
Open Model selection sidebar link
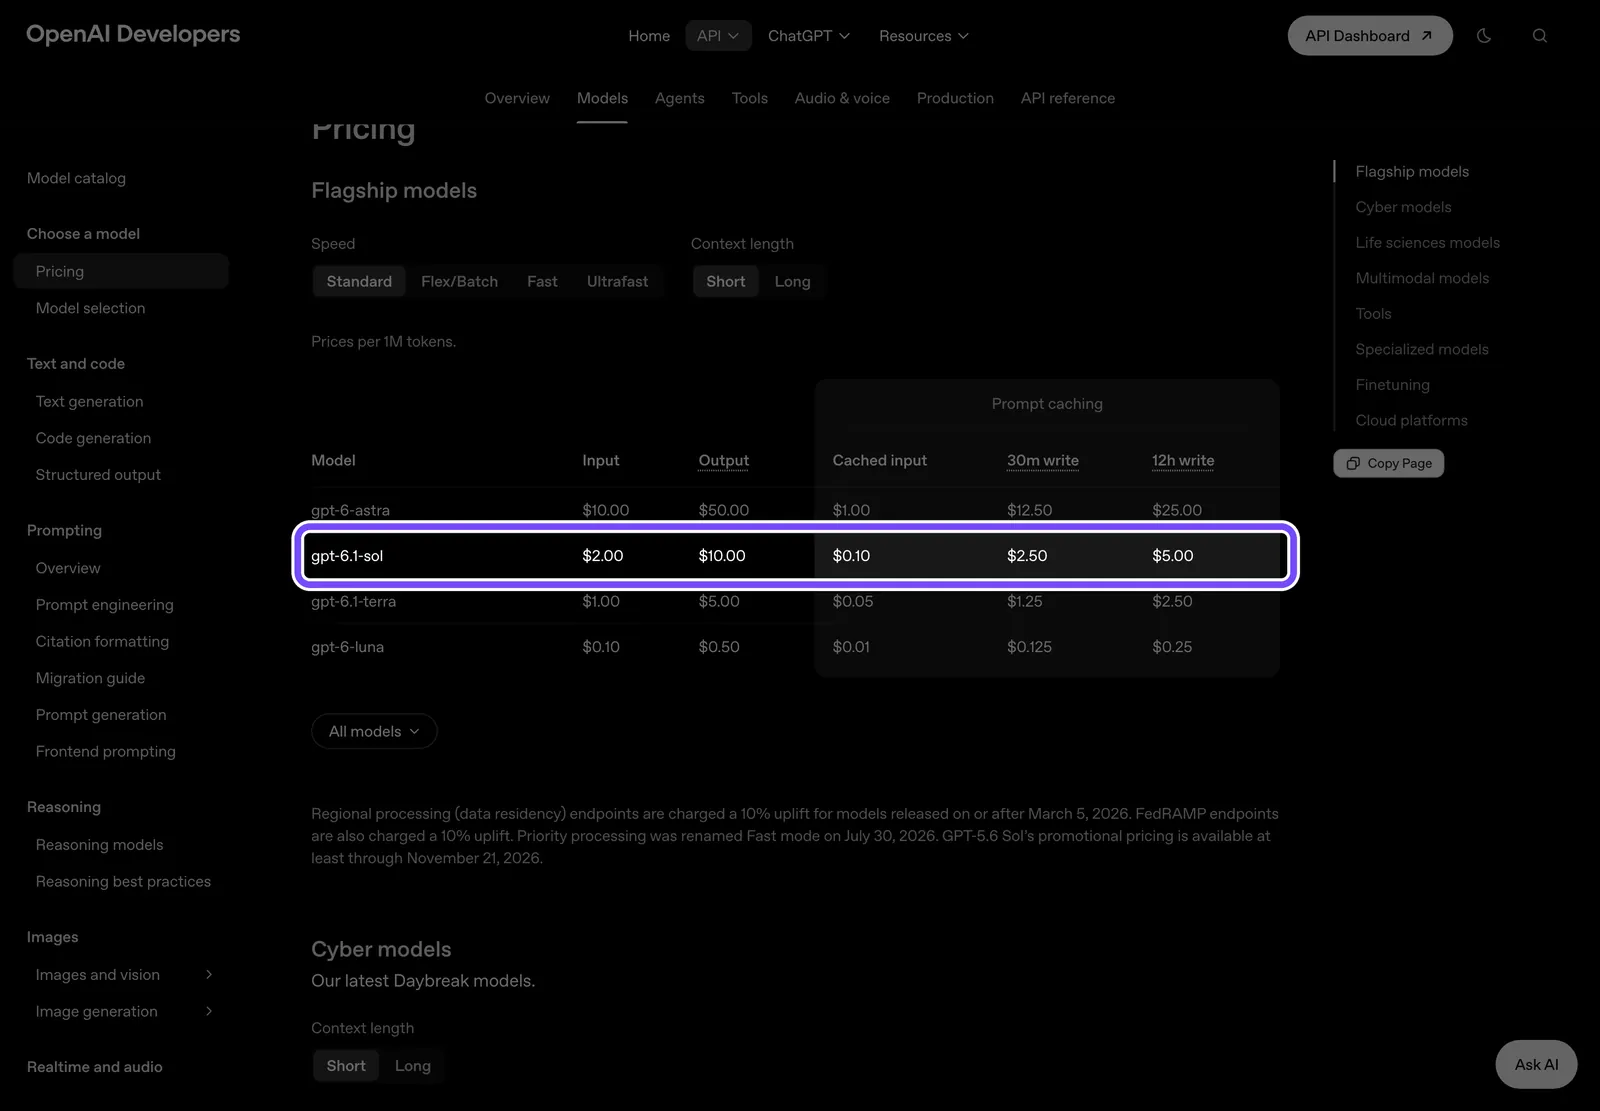(x=90, y=308)
